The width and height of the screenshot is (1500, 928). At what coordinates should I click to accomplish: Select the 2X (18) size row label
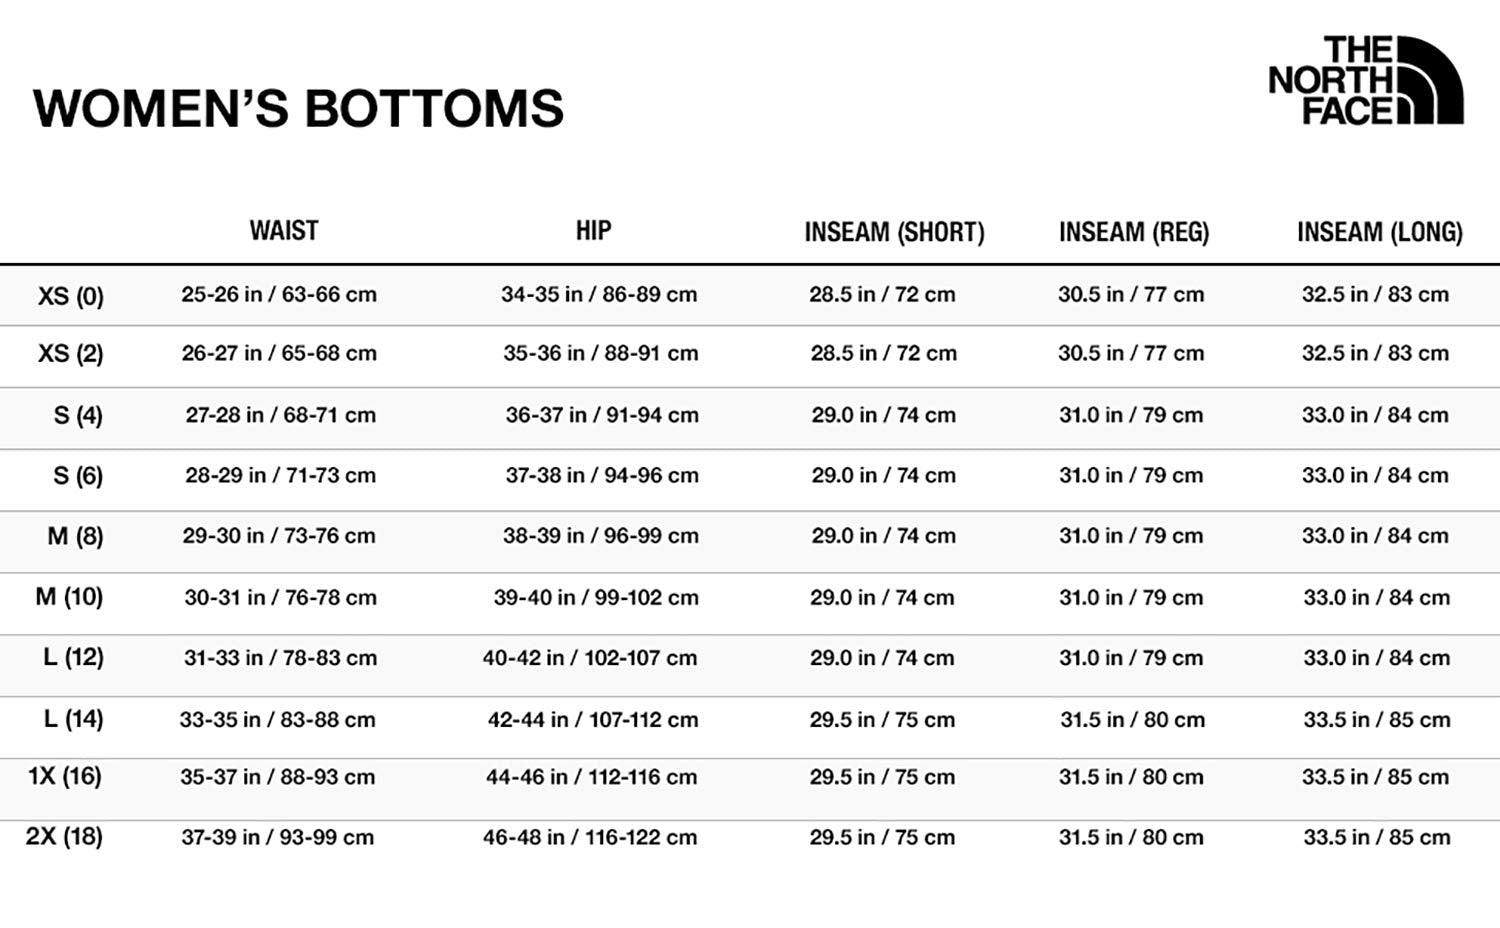pos(64,837)
